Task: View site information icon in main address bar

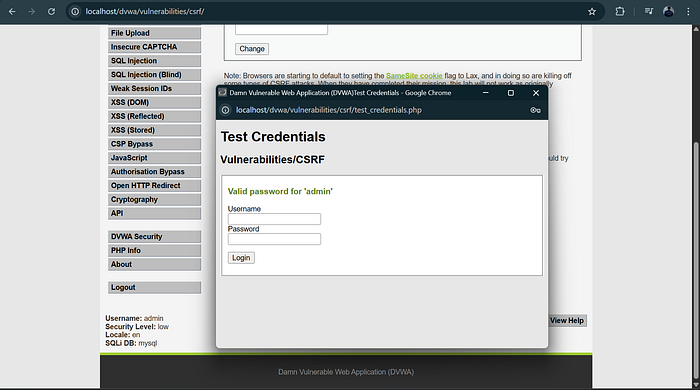Action: coord(75,12)
